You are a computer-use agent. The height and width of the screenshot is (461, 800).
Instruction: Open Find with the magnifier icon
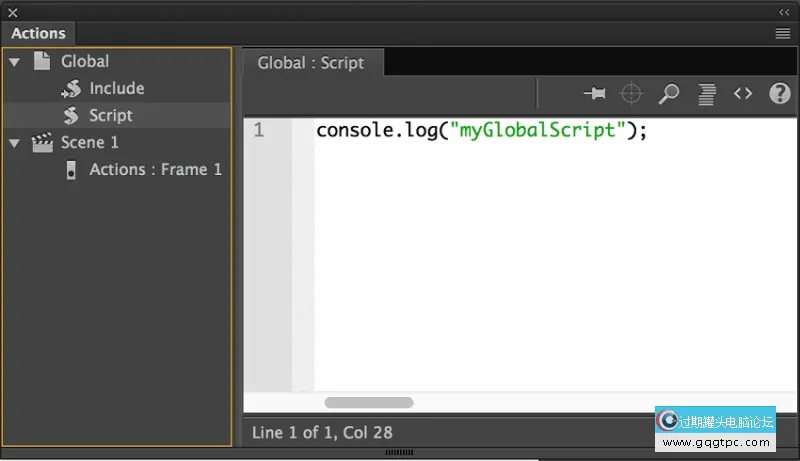[668, 94]
